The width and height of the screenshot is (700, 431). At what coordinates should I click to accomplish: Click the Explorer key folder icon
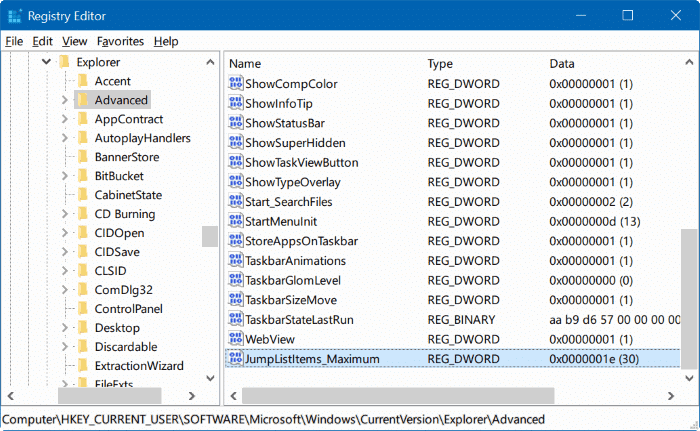click(x=65, y=62)
